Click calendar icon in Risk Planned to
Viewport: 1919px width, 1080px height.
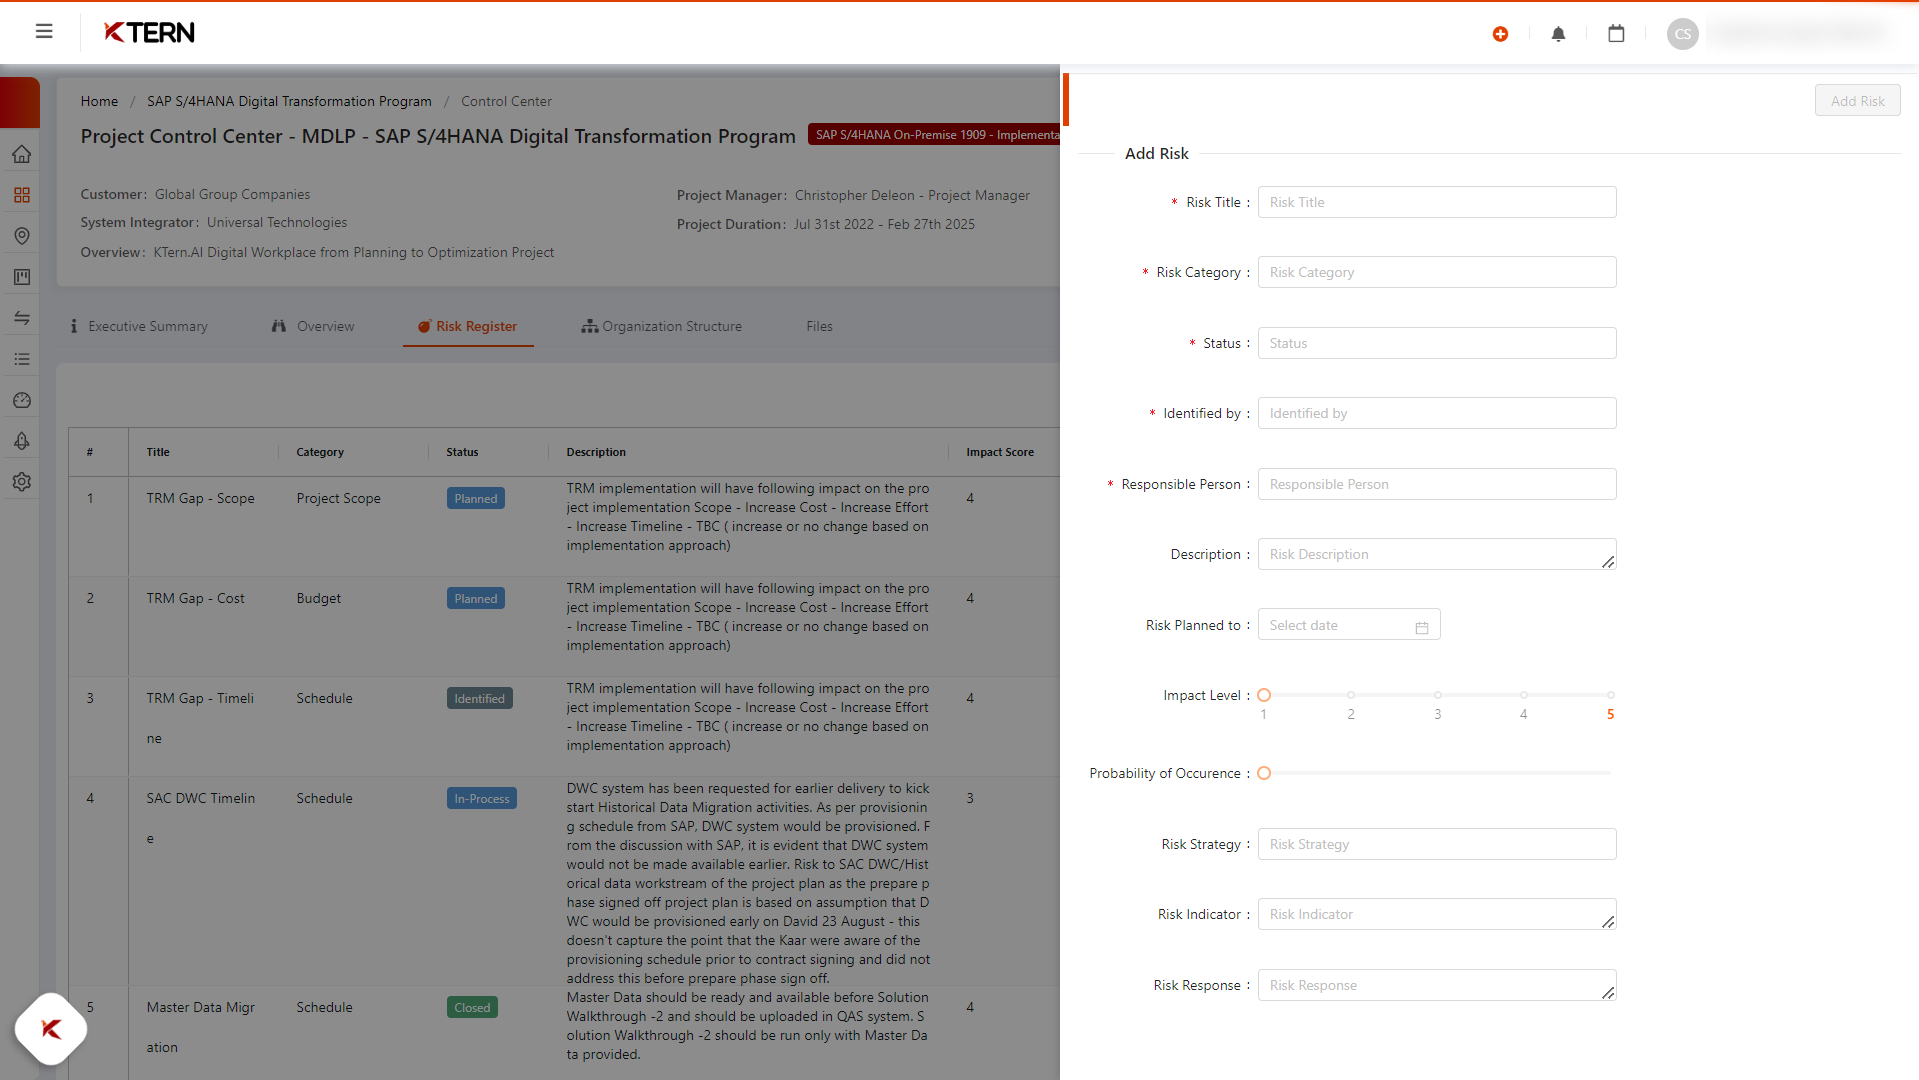(x=1422, y=627)
